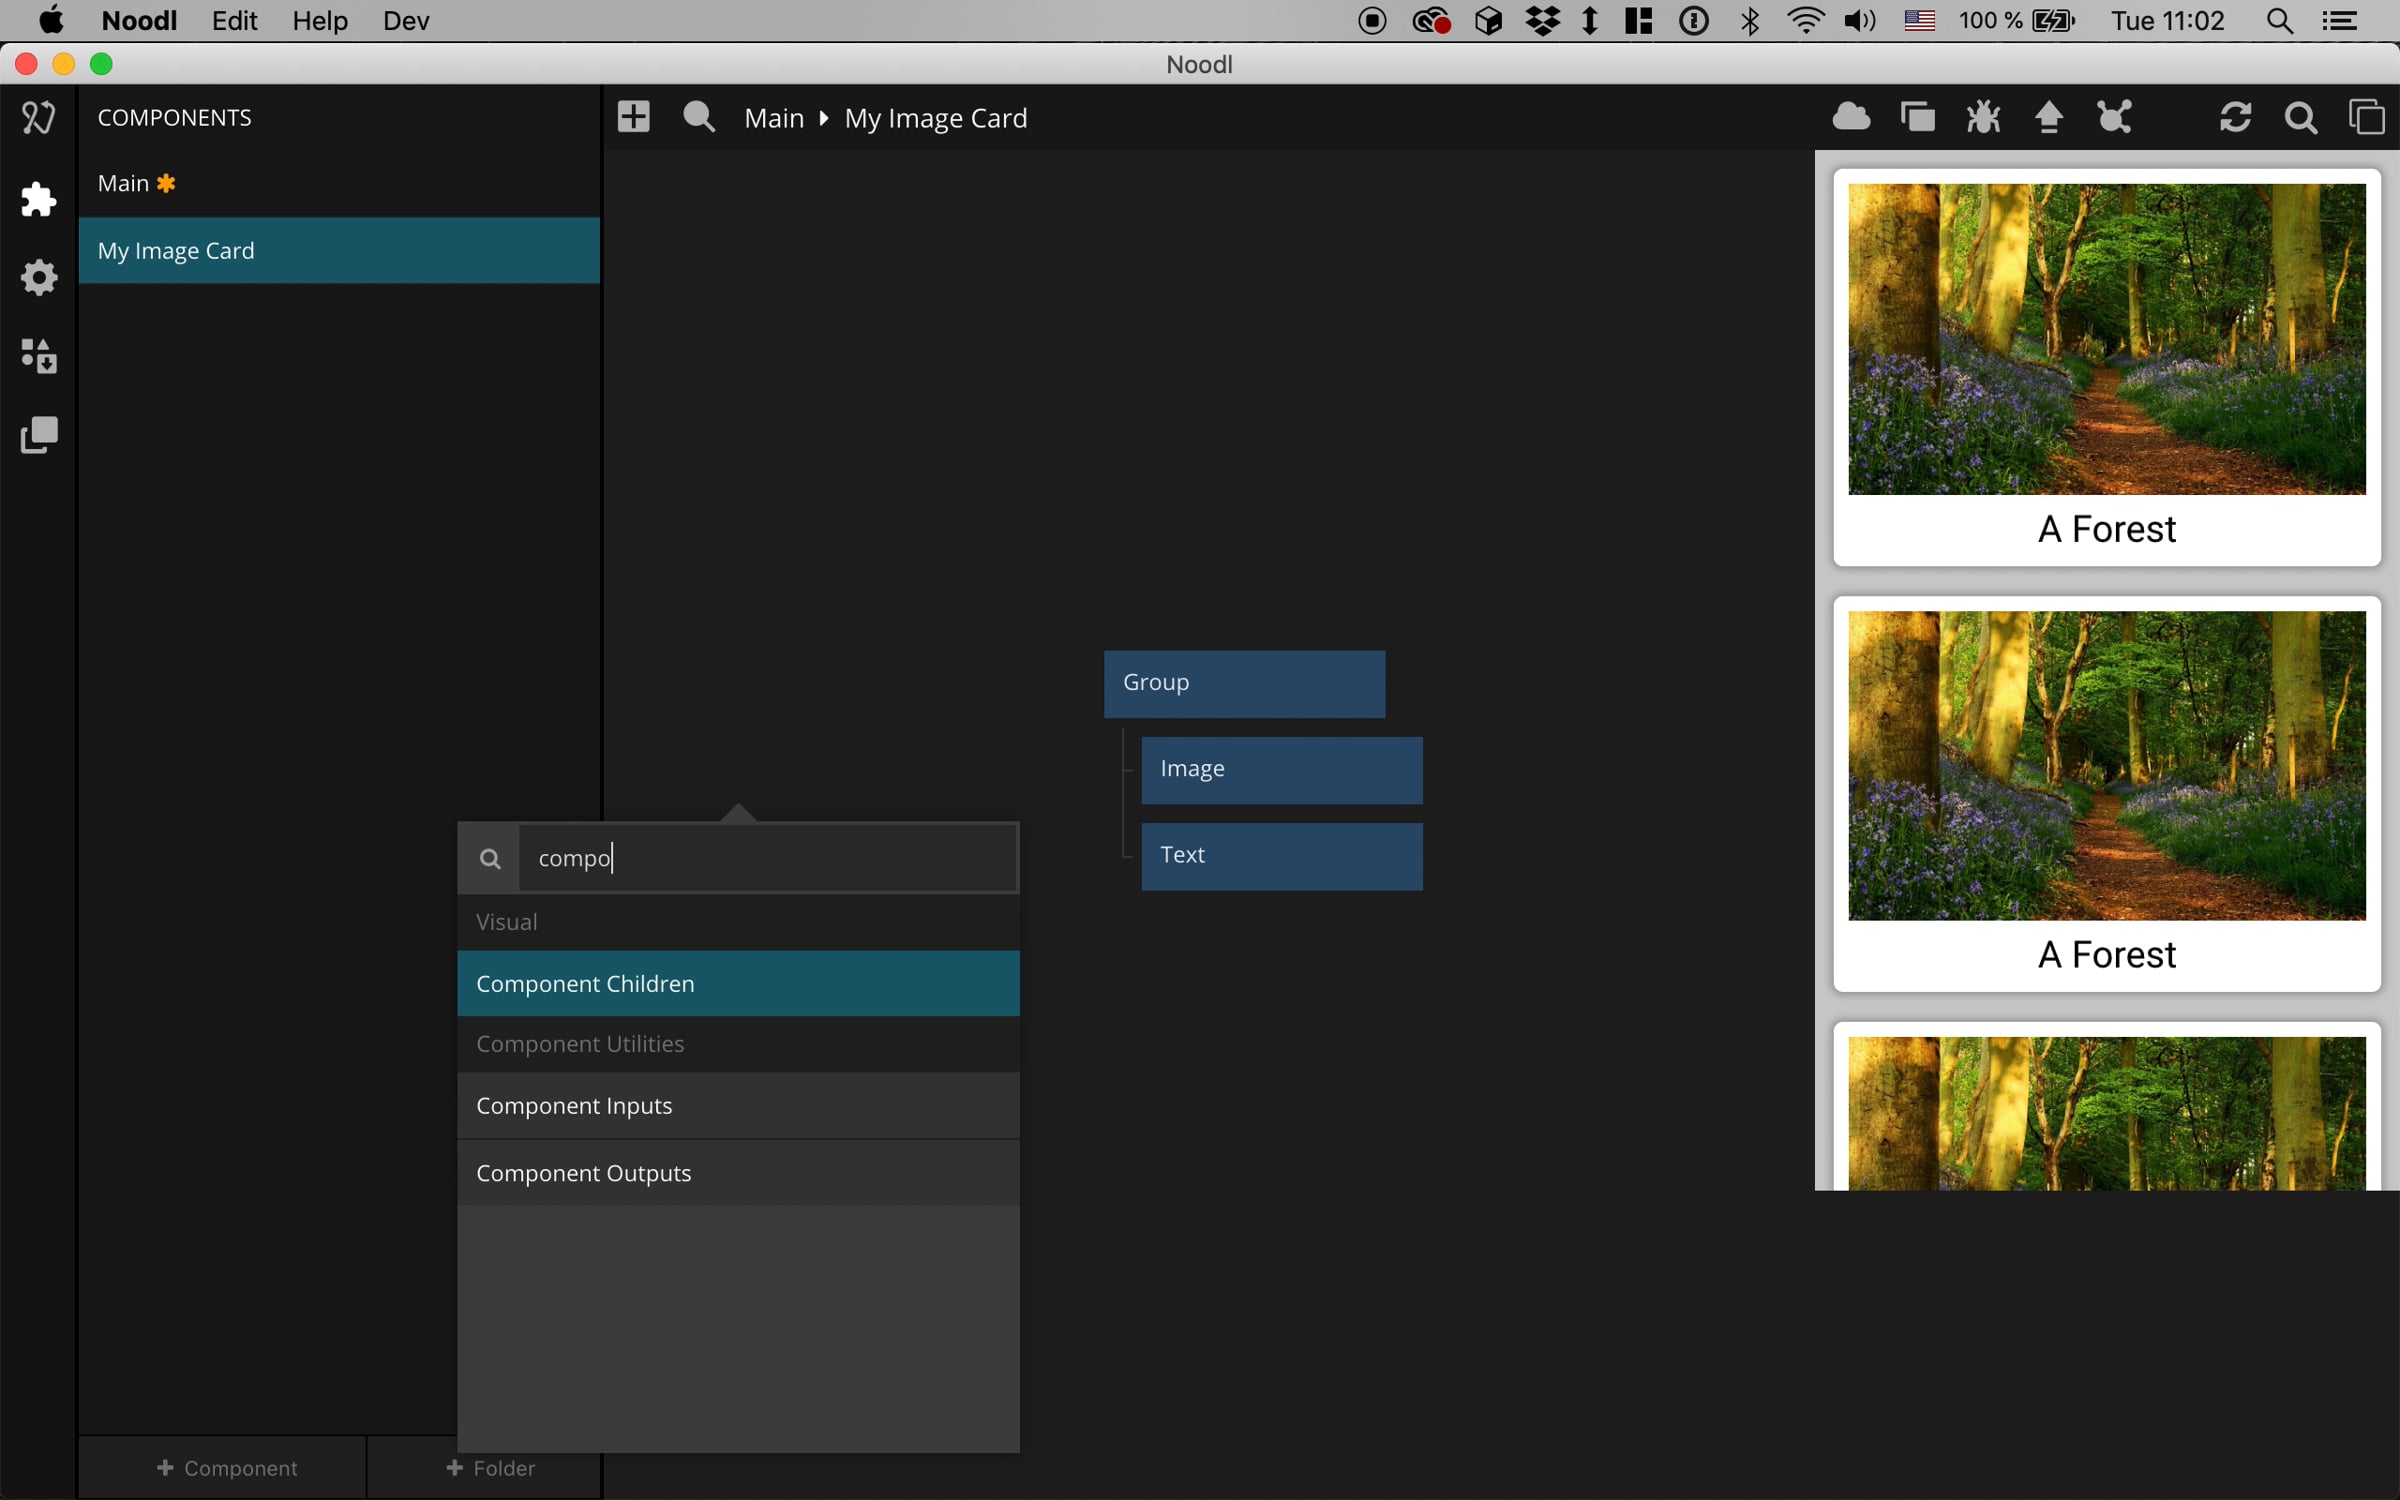Click My Image Card breadcrumb
The height and width of the screenshot is (1500, 2400).
click(x=935, y=118)
